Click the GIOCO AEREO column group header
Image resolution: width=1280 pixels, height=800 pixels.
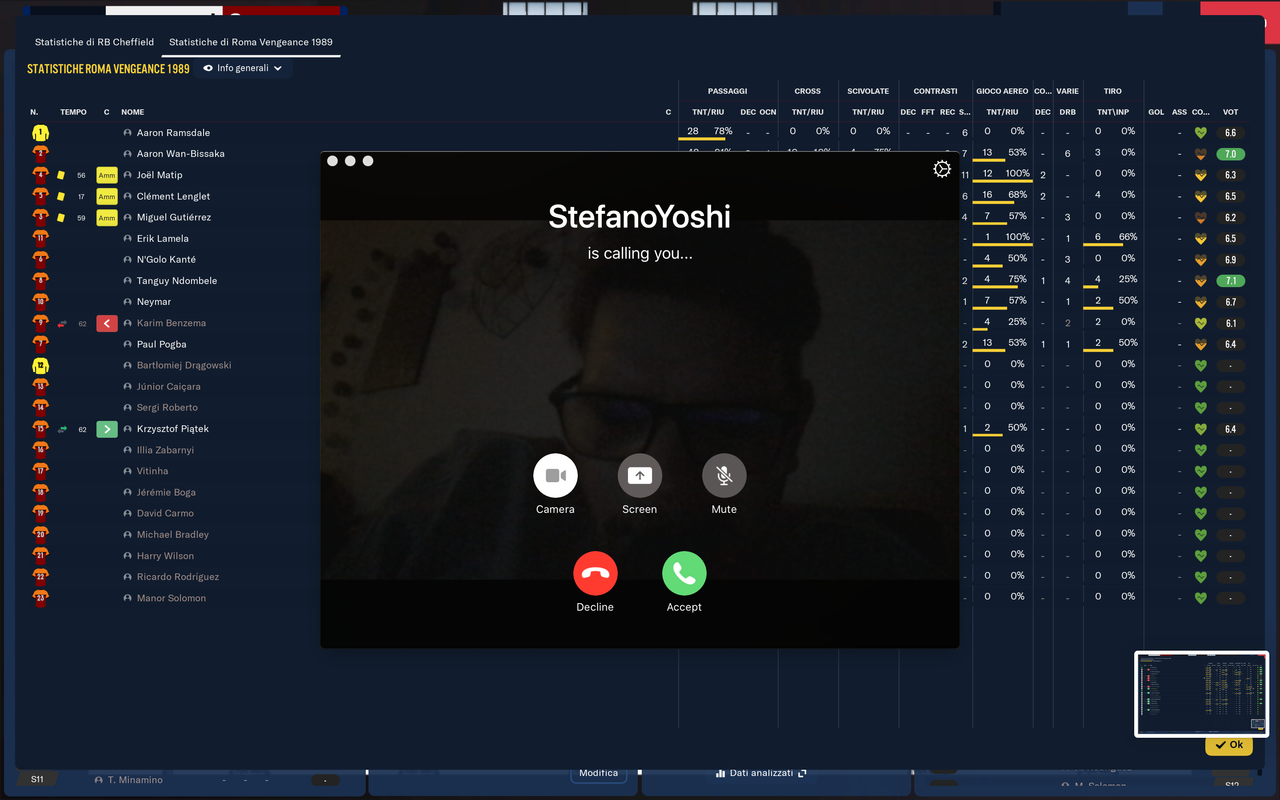1002,91
